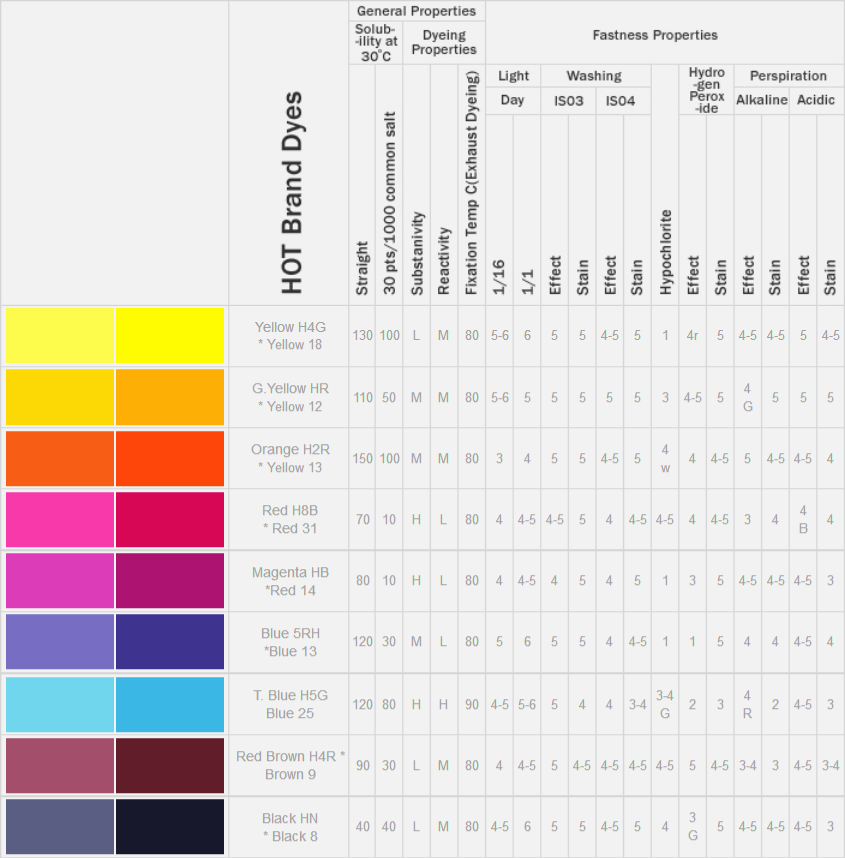The width and height of the screenshot is (845, 858).
Task: Click the '1/16' light column header
Action: pyautogui.click(x=499, y=277)
